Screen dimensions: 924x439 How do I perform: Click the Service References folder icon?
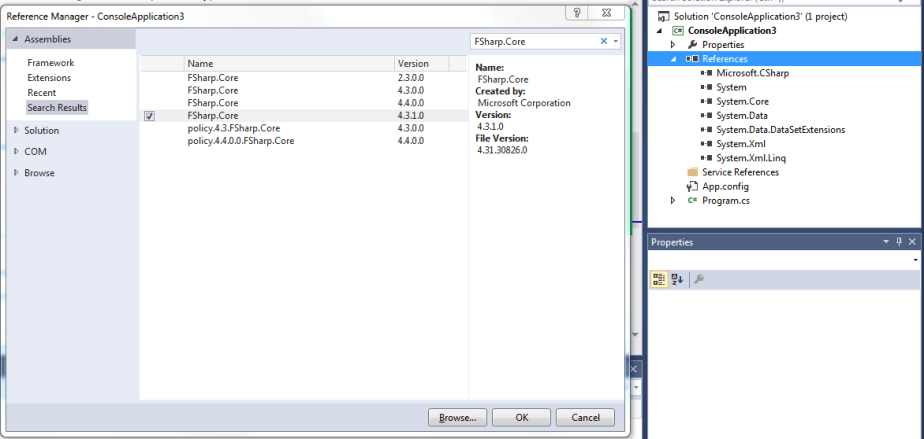point(692,172)
